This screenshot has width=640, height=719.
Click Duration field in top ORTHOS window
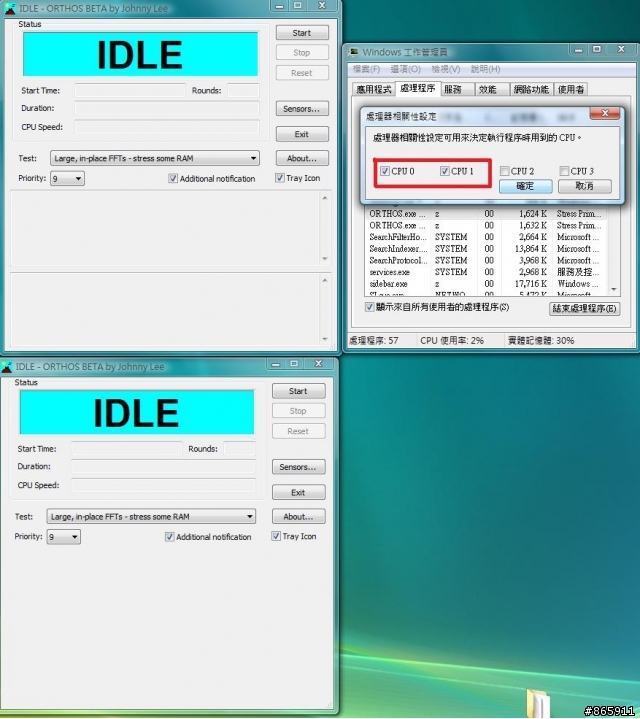click(167, 108)
